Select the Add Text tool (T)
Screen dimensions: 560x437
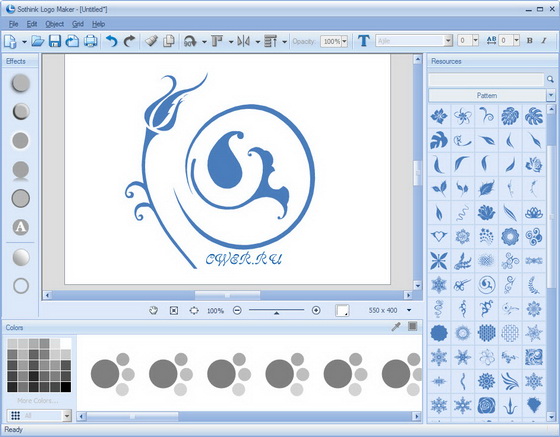pos(364,41)
